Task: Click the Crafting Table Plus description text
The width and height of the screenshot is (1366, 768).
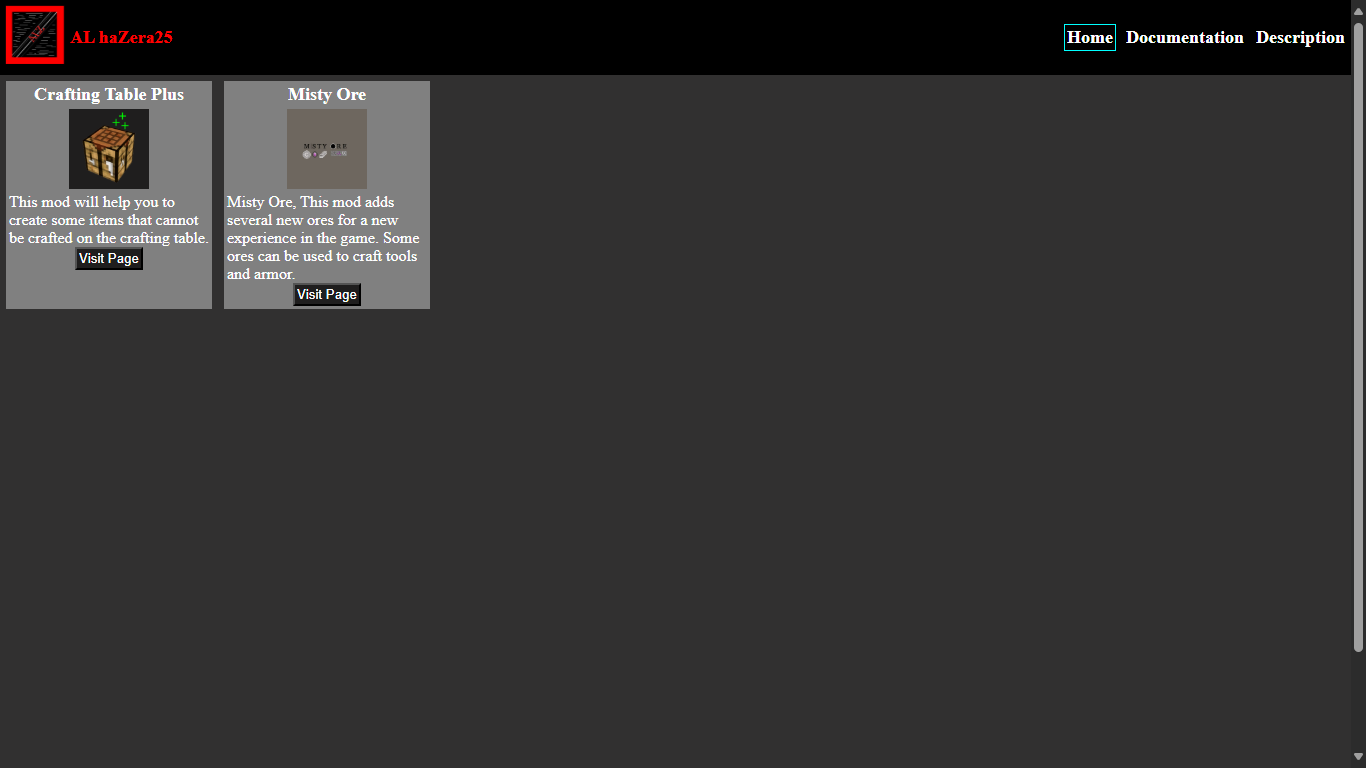Action: tap(109, 220)
